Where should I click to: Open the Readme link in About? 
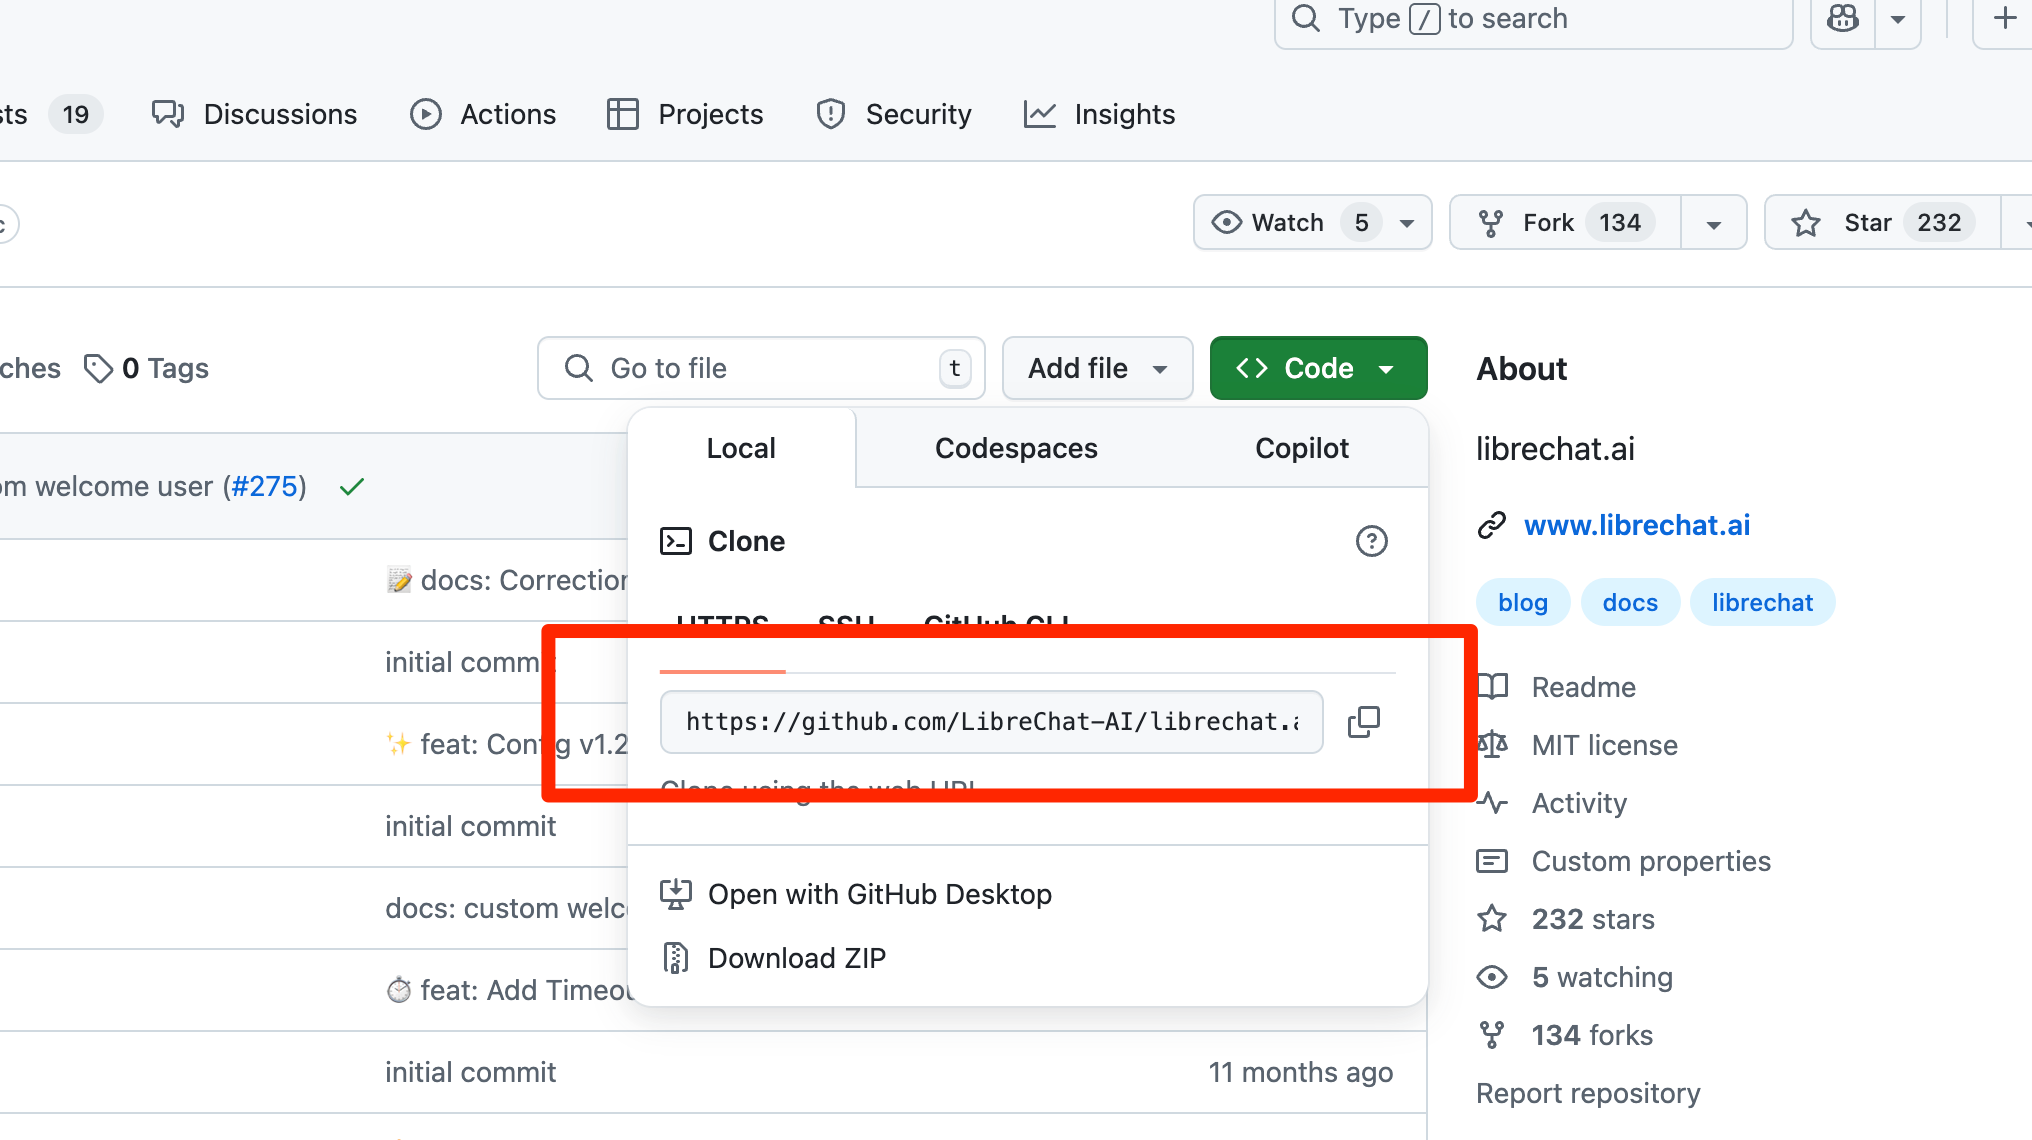pos(1584,687)
